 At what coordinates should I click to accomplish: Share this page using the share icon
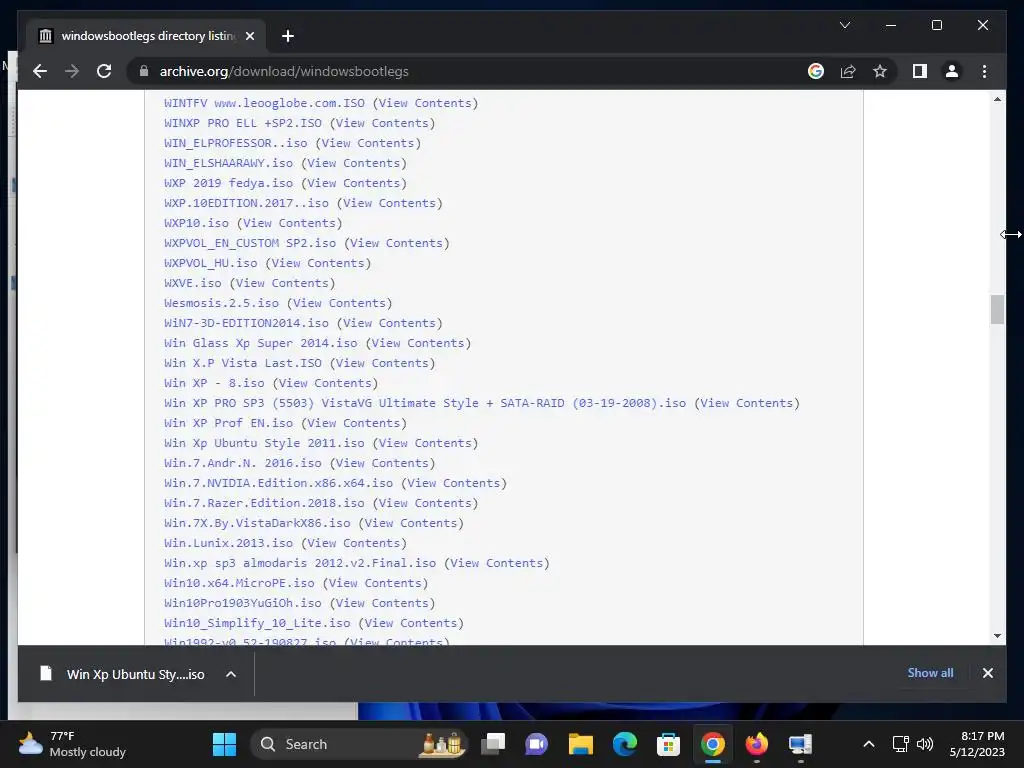point(848,71)
